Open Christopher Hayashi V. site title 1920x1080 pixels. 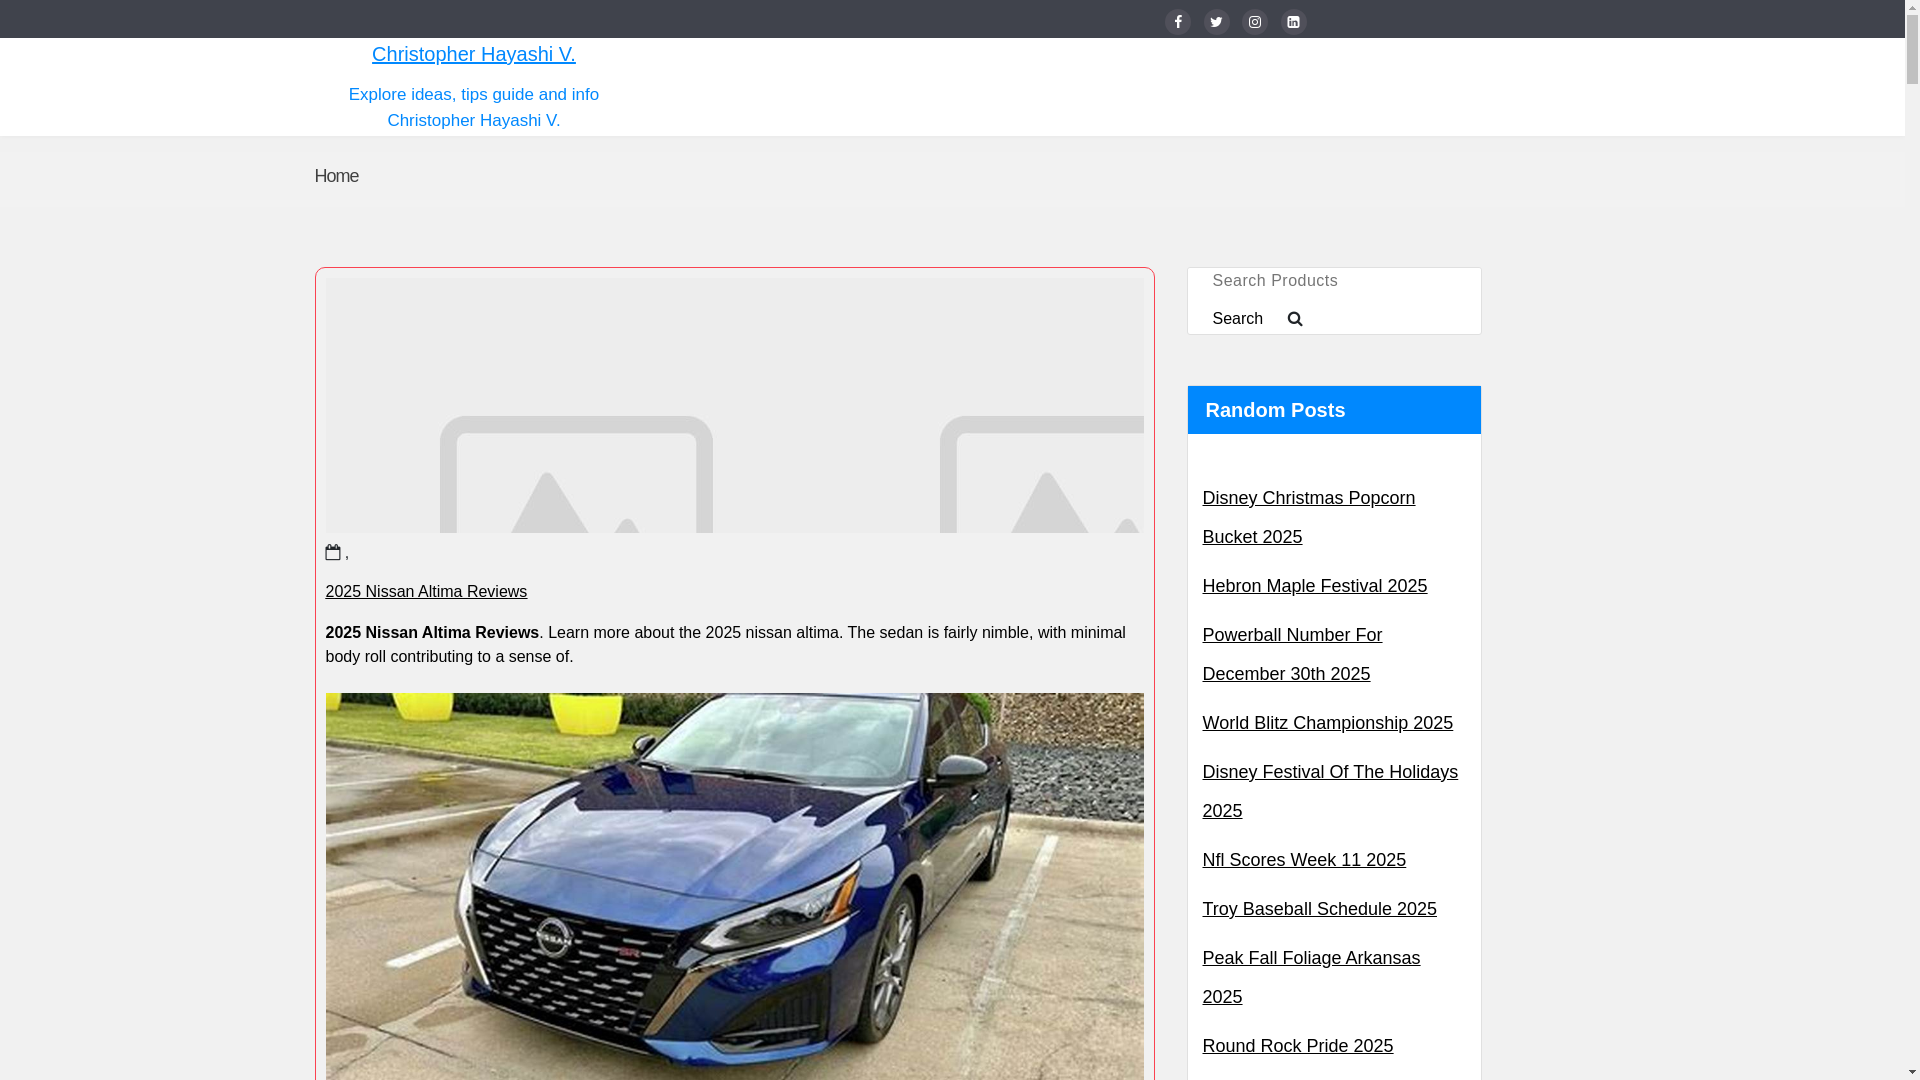click(x=474, y=54)
